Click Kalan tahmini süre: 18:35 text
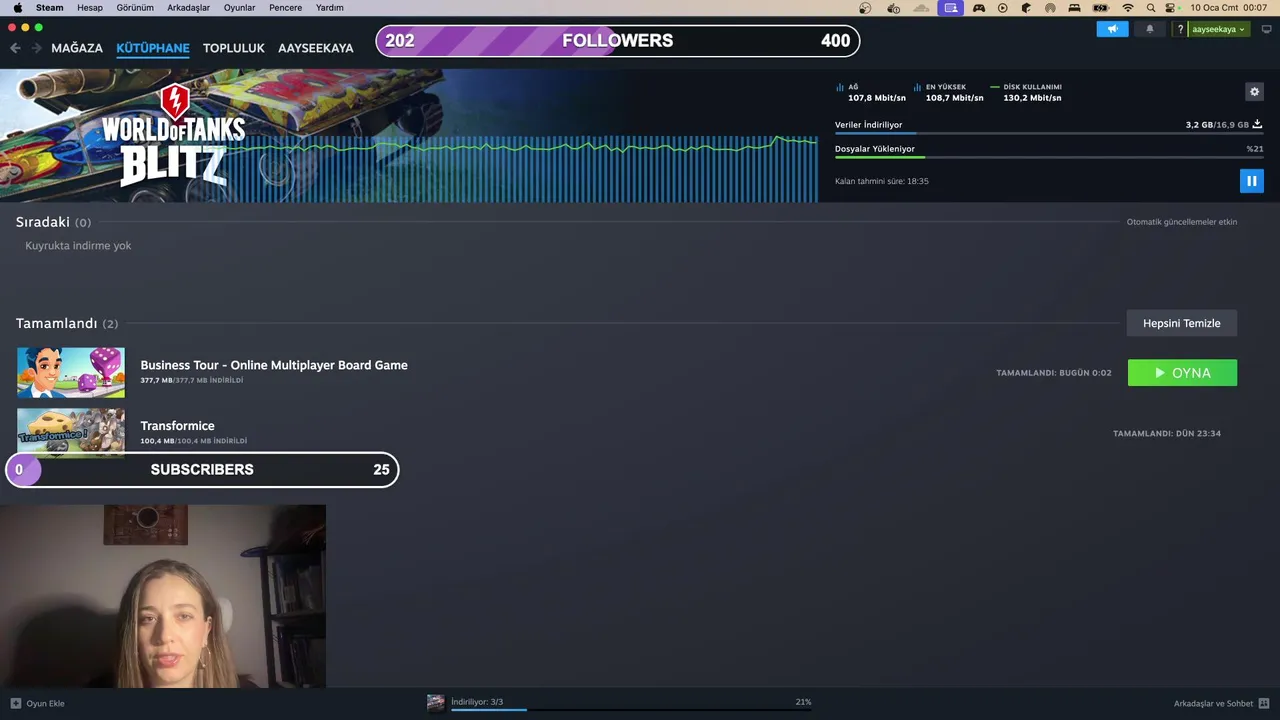The height and width of the screenshot is (720, 1280). click(882, 181)
